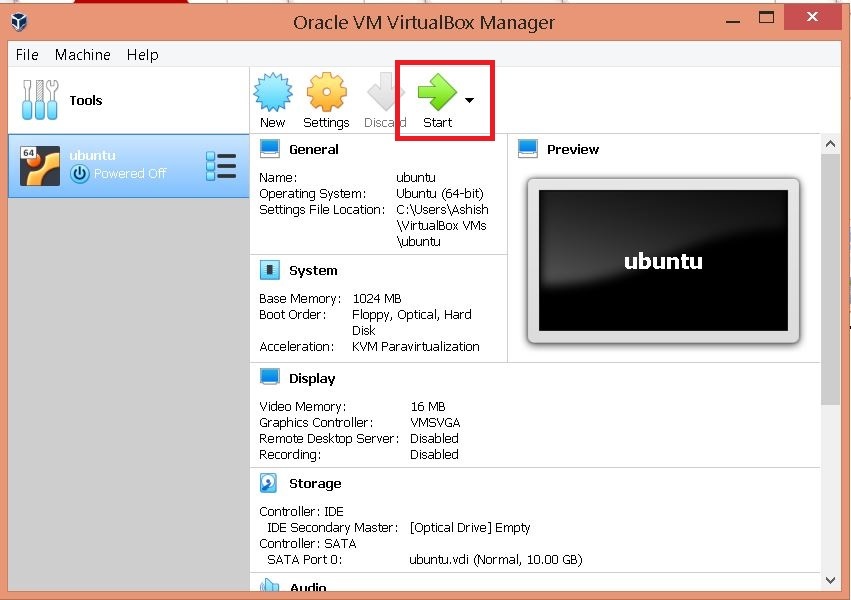Select the Tools wrench icon
Screen dimensions: 851x600
tap(40, 100)
